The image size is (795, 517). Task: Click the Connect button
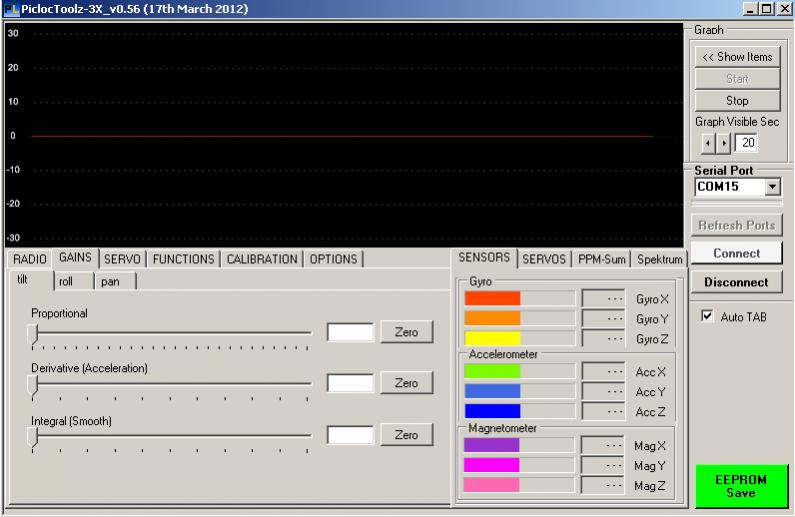click(736, 254)
